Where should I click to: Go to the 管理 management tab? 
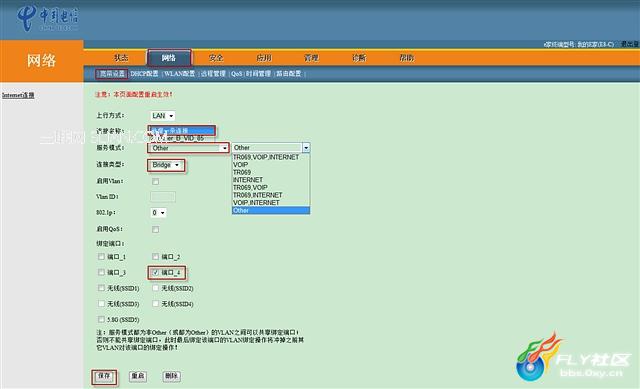311,58
